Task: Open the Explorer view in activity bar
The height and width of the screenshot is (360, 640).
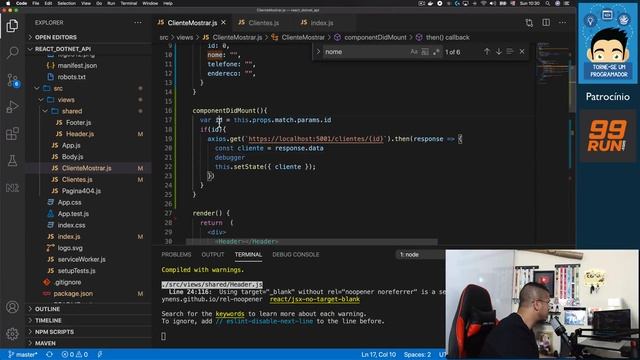Action: click(12, 26)
